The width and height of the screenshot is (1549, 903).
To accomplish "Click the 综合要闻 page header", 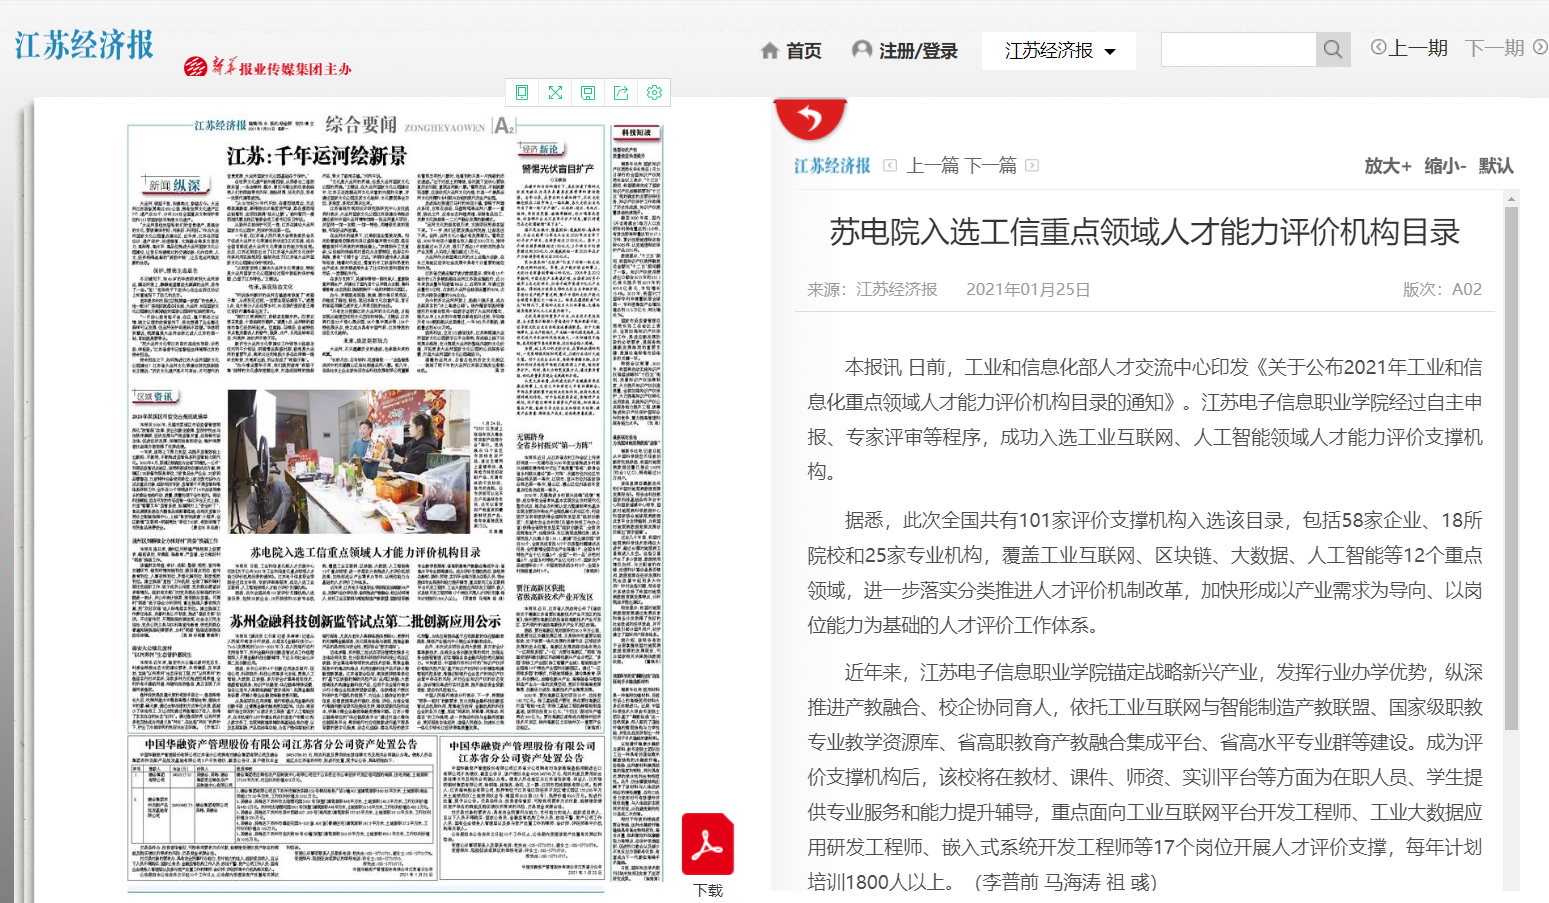I will [361, 125].
